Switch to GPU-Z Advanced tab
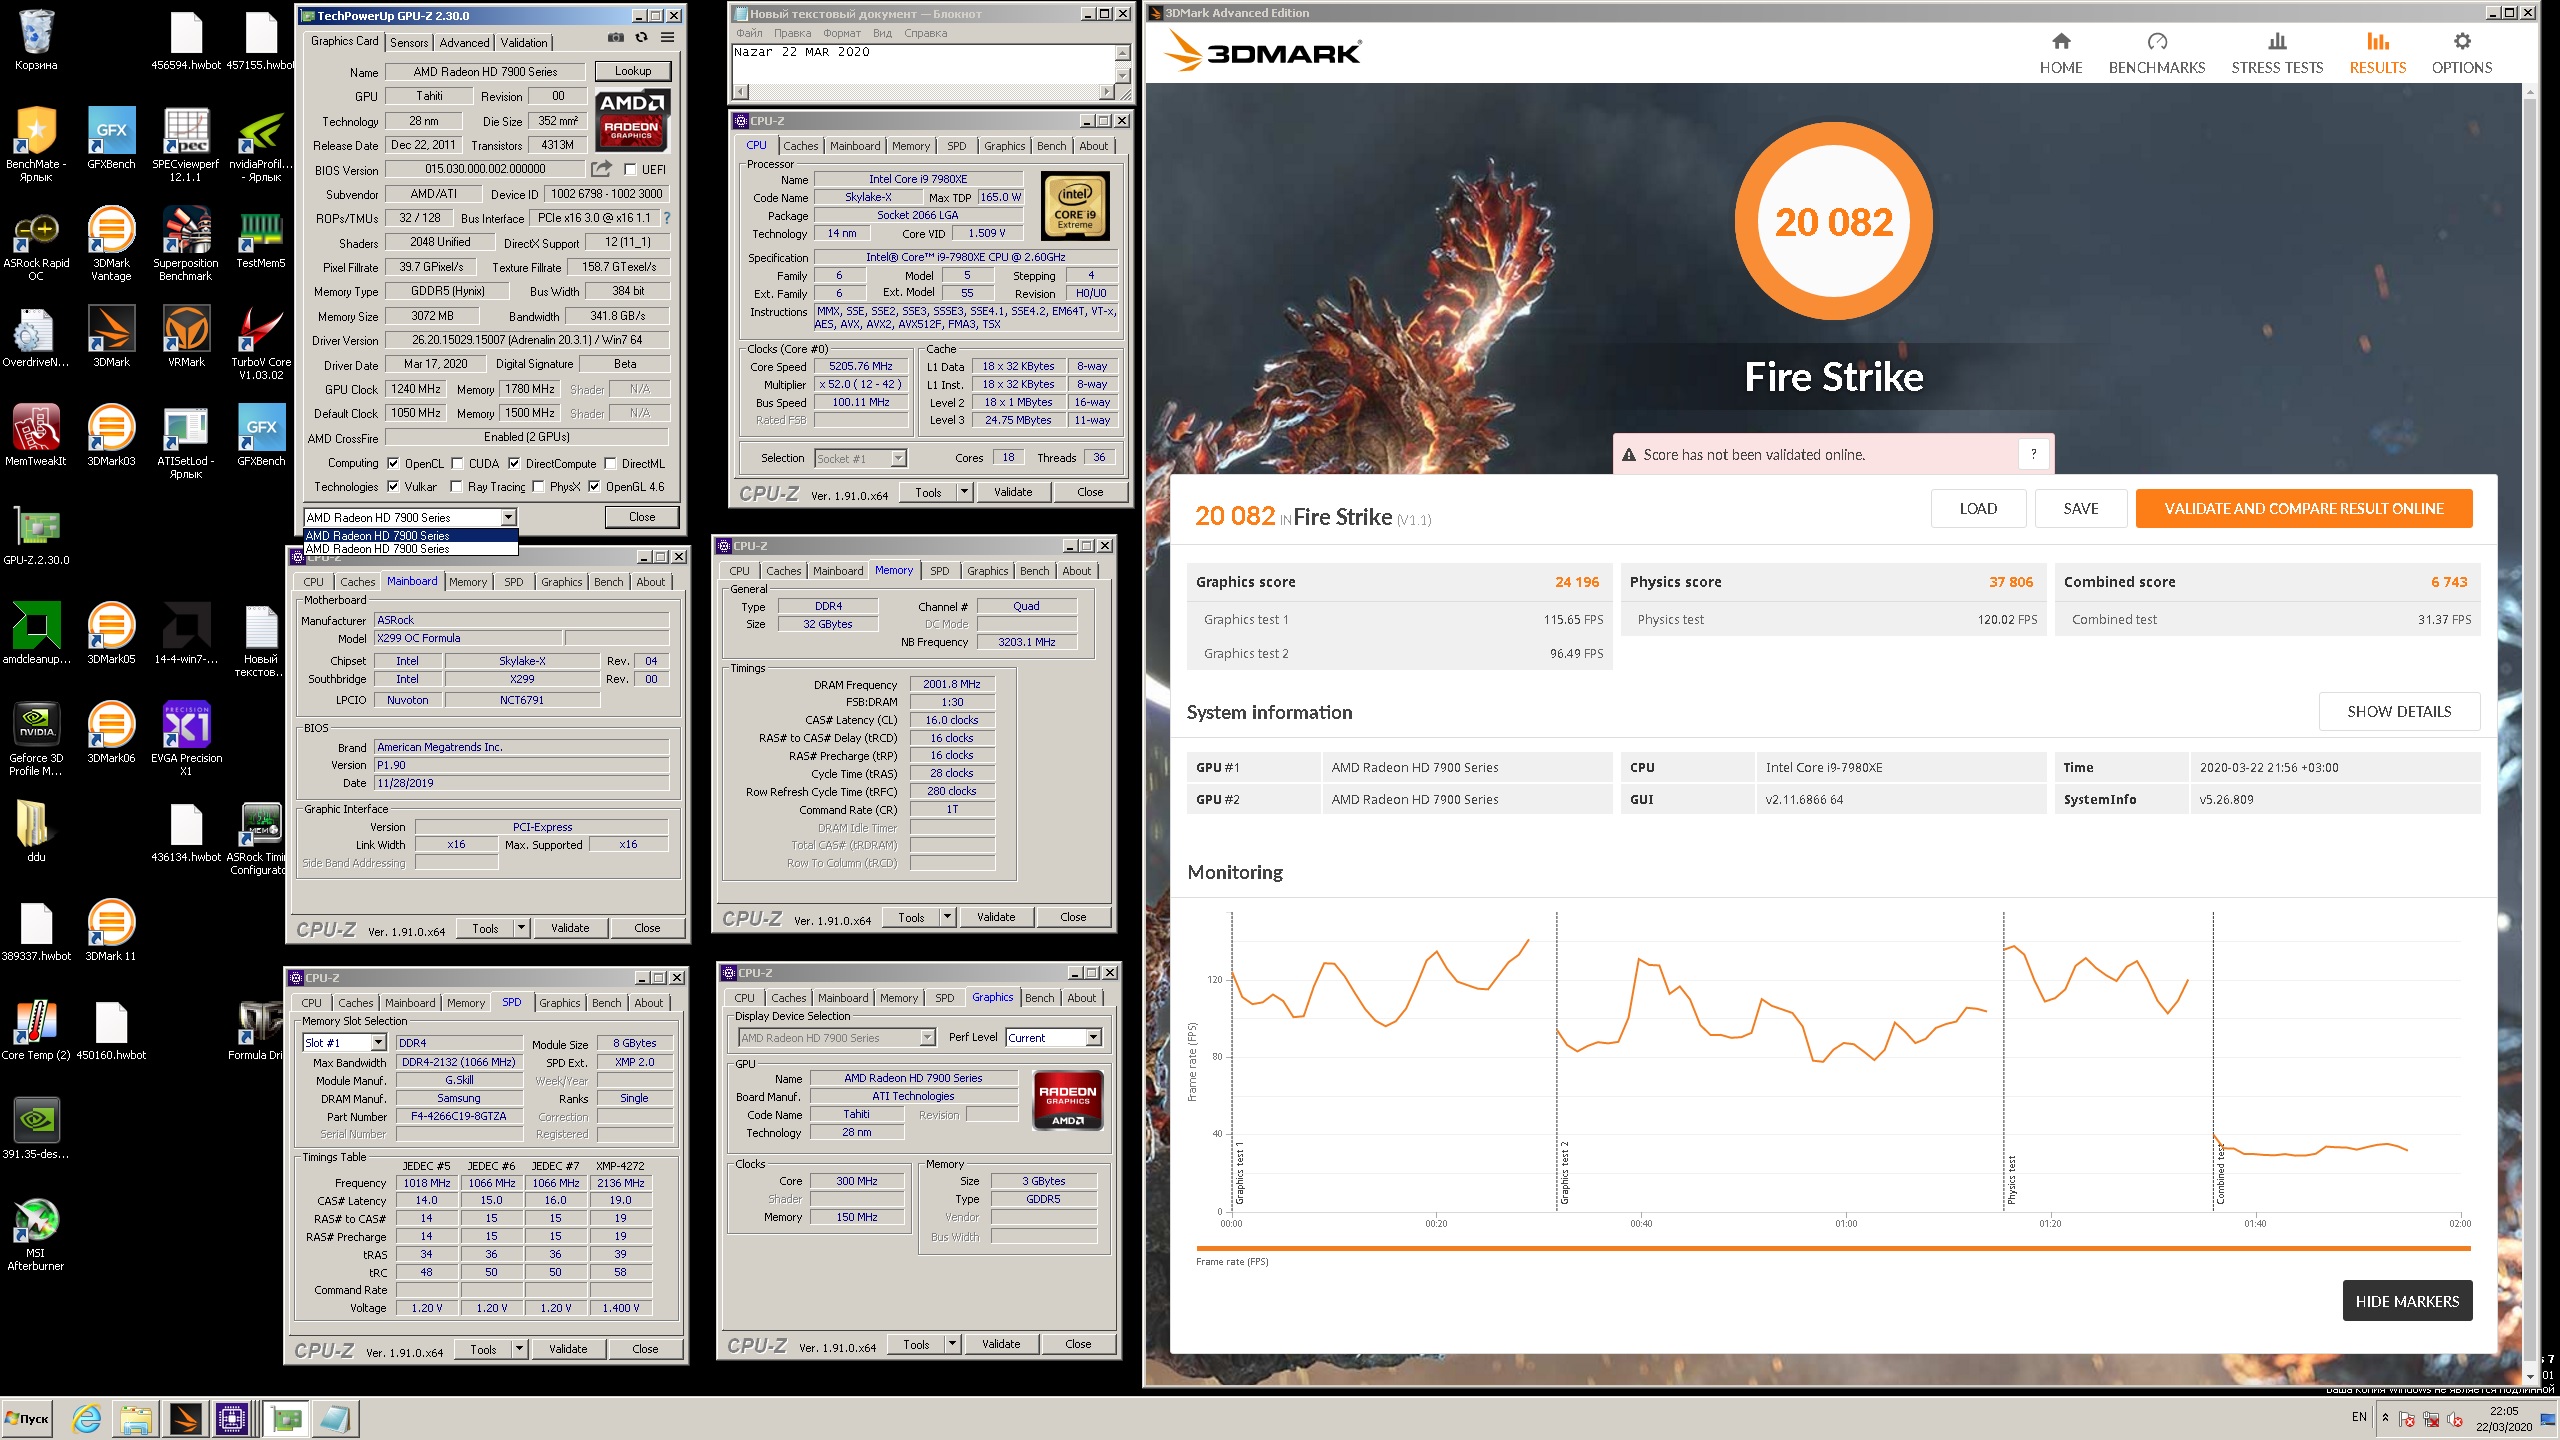The width and height of the screenshot is (2560, 1440). click(x=464, y=42)
